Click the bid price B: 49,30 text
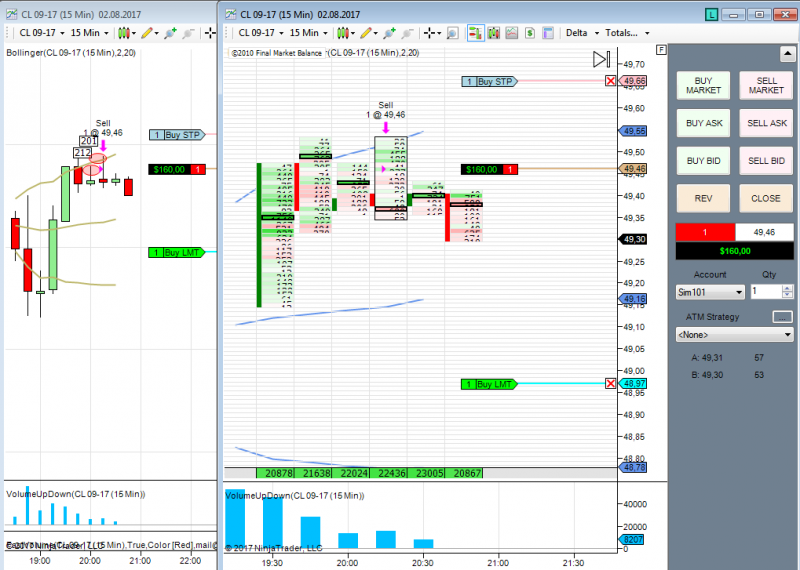The height and width of the screenshot is (570, 800). point(707,375)
